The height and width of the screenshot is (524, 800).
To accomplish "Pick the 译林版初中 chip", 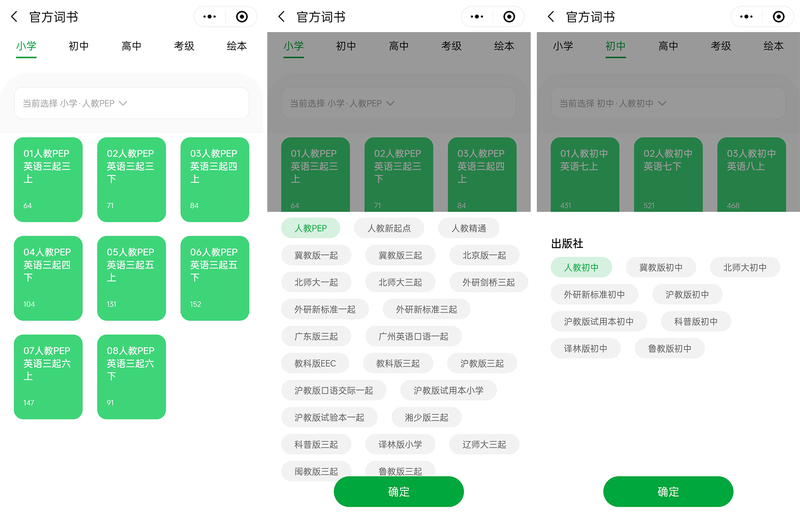I will tap(586, 348).
